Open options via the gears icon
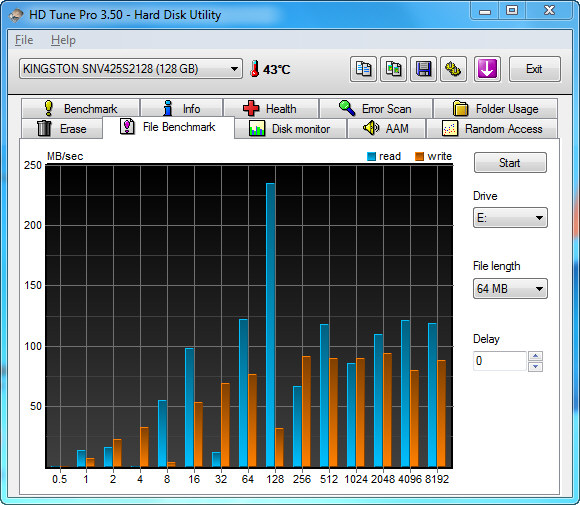The width and height of the screenshot is (580, 505). click(453, 69)
